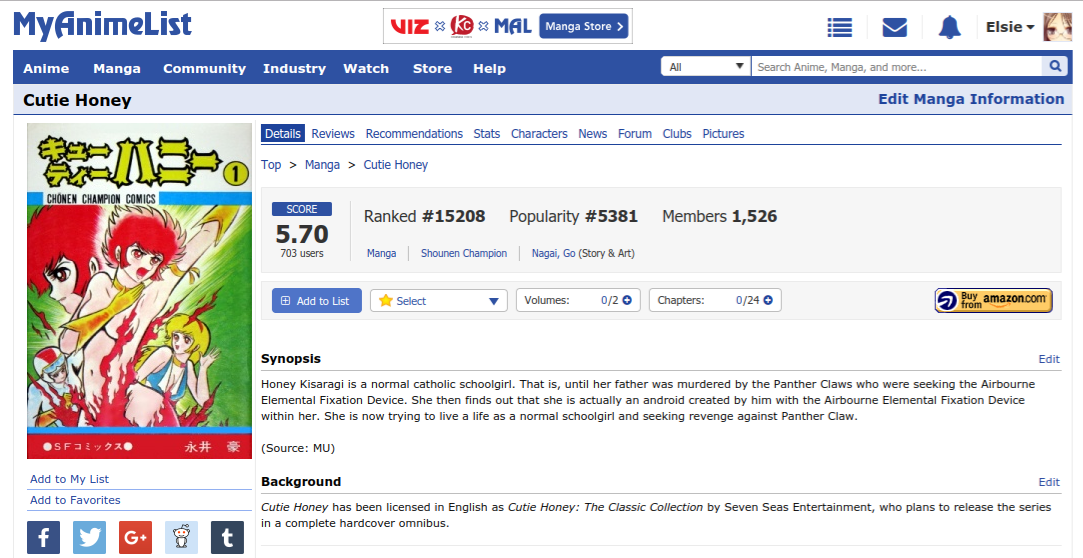Switch to the Forum tab
The height and width of the screenshot is (558, 1083).
point(635,133)
